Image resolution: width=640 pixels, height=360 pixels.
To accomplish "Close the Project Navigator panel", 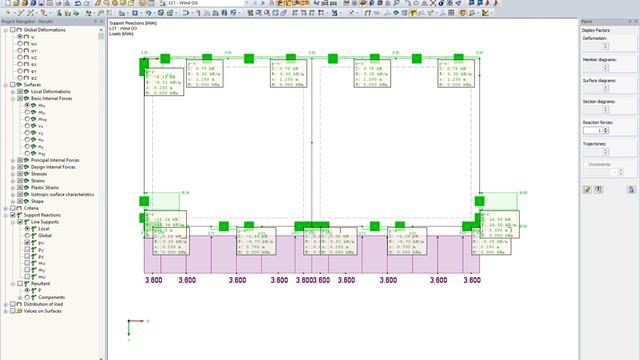I will 102,21.
